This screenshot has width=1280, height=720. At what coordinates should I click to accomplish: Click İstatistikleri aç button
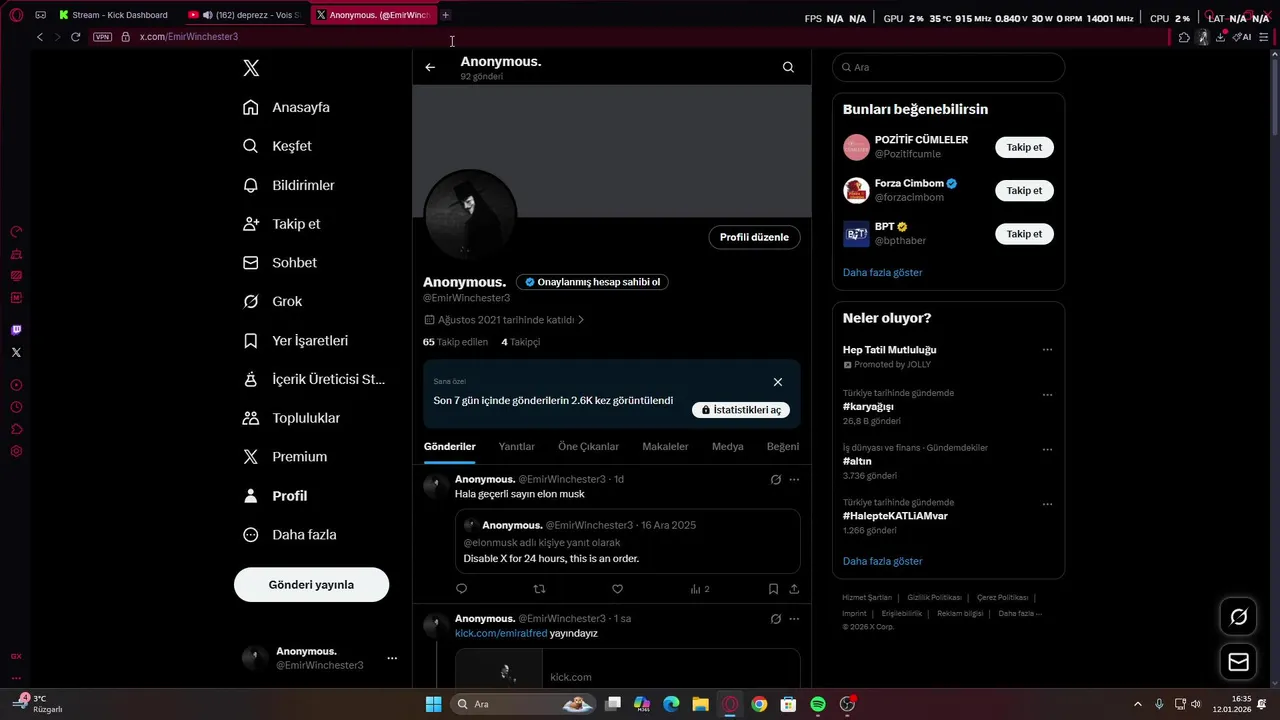pos(741,410)
